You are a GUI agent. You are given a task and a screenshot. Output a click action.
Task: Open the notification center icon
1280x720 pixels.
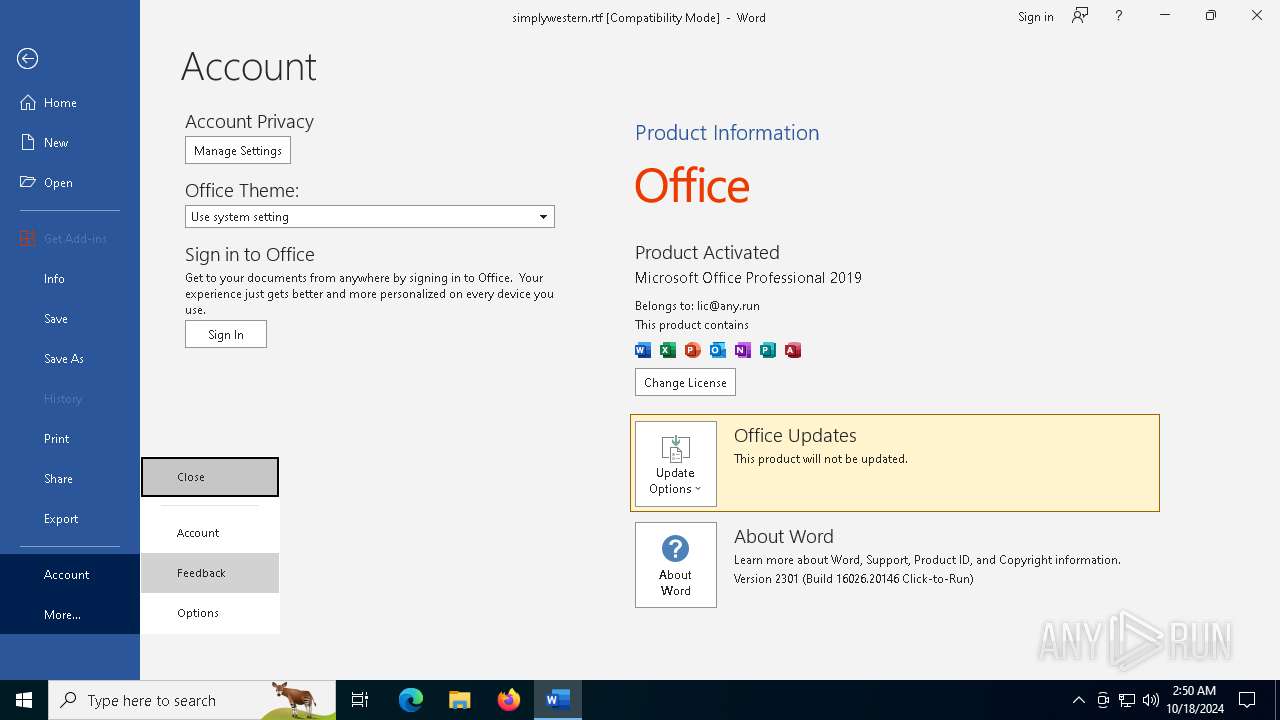click(x=1247, y=700)
